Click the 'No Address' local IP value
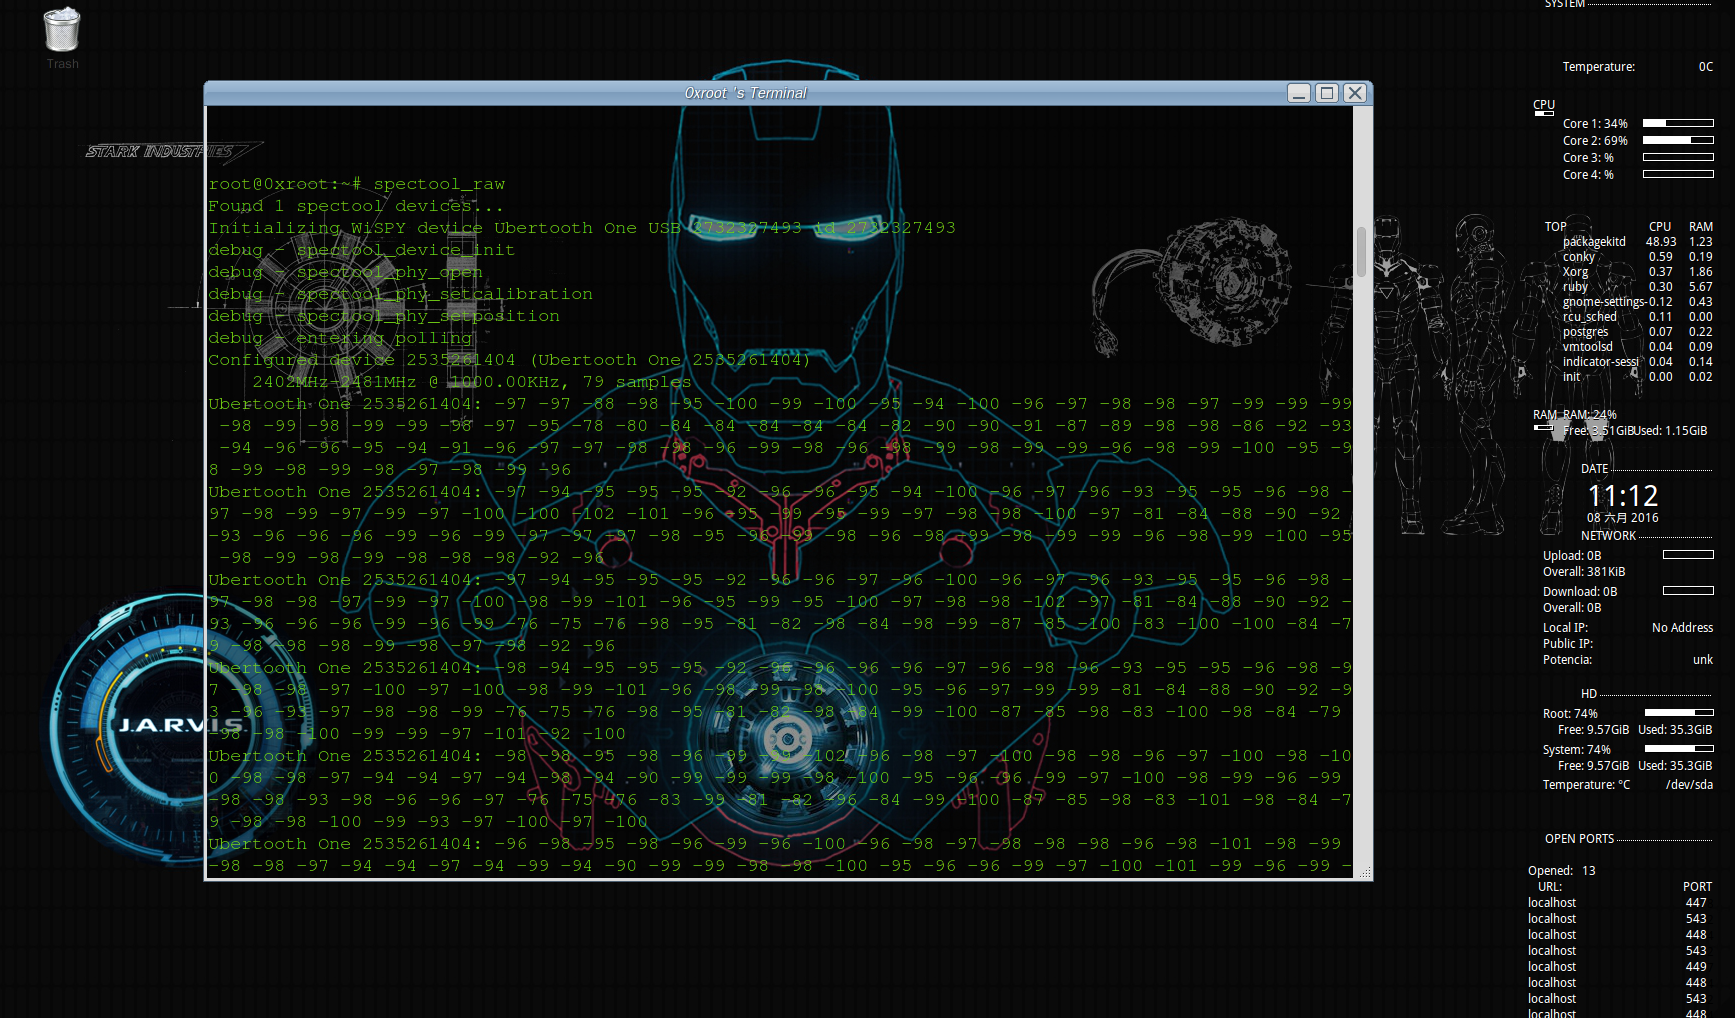 pos(1682,628)
